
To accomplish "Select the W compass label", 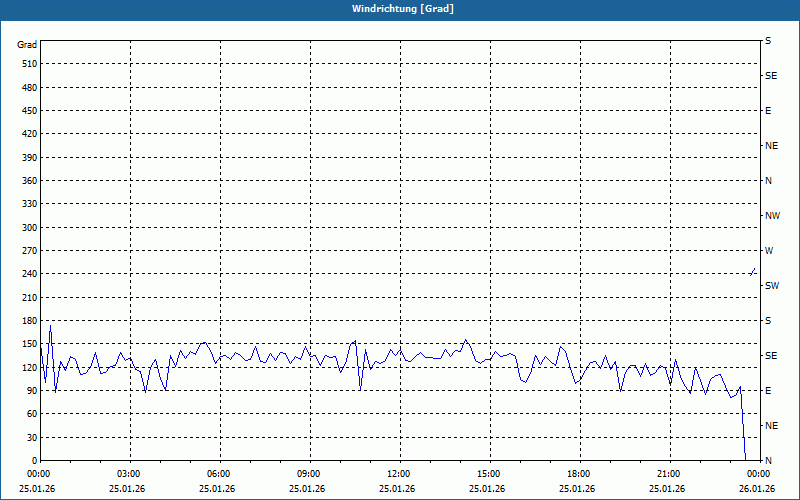I will coord(769,251).
